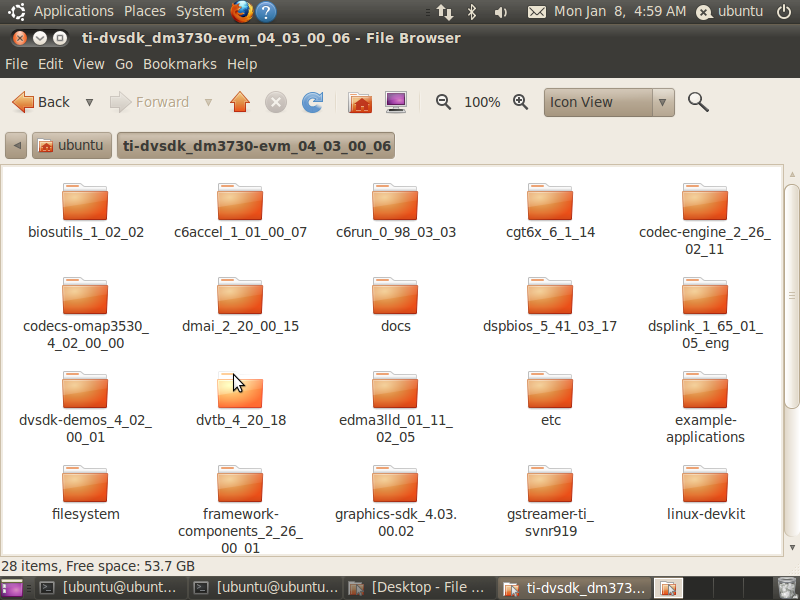Open the Computer toolbar icon
Viewport: 800px width, 600px height.
(x=396, y=102)
